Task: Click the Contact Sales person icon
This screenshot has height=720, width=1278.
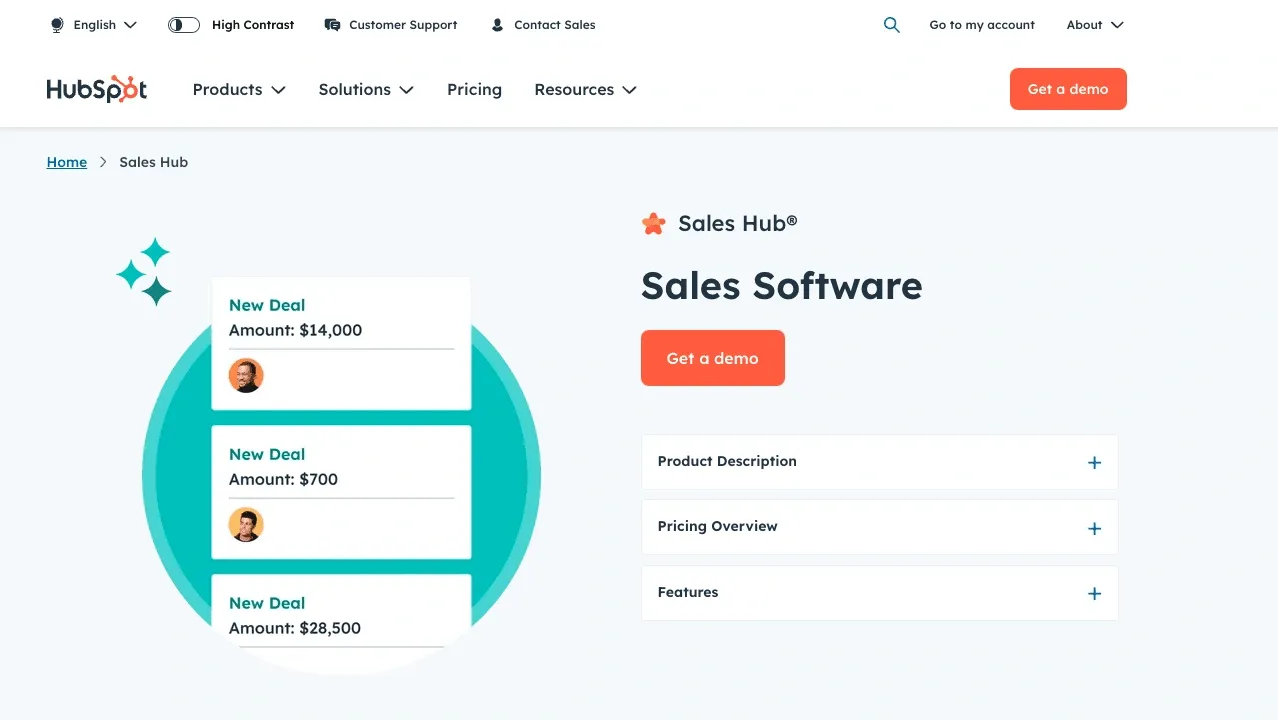Action: click(x=497, y=25)
